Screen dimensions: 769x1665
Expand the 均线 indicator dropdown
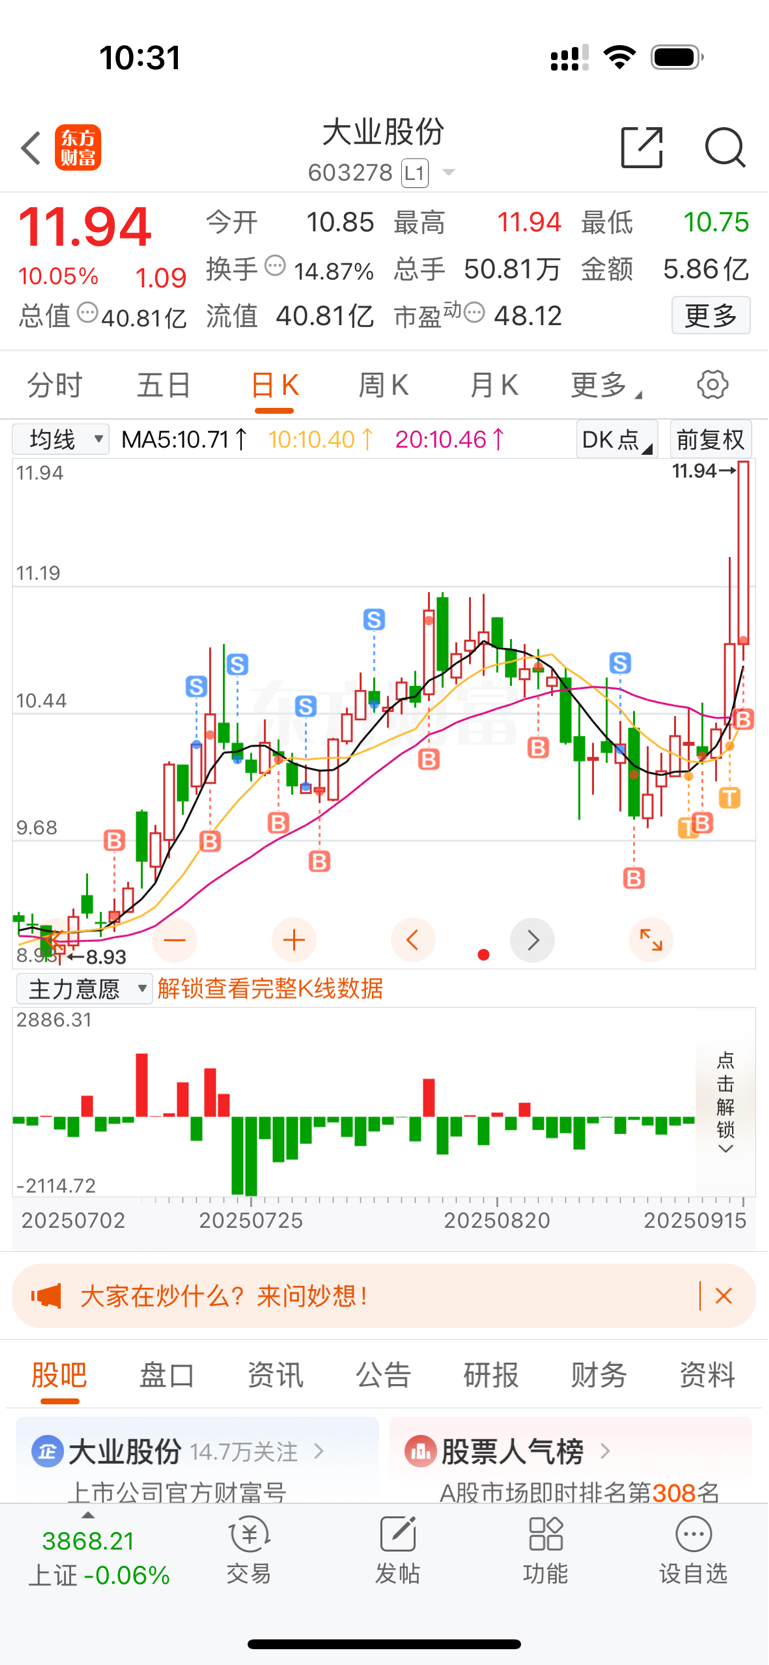[x=60, y=439]
